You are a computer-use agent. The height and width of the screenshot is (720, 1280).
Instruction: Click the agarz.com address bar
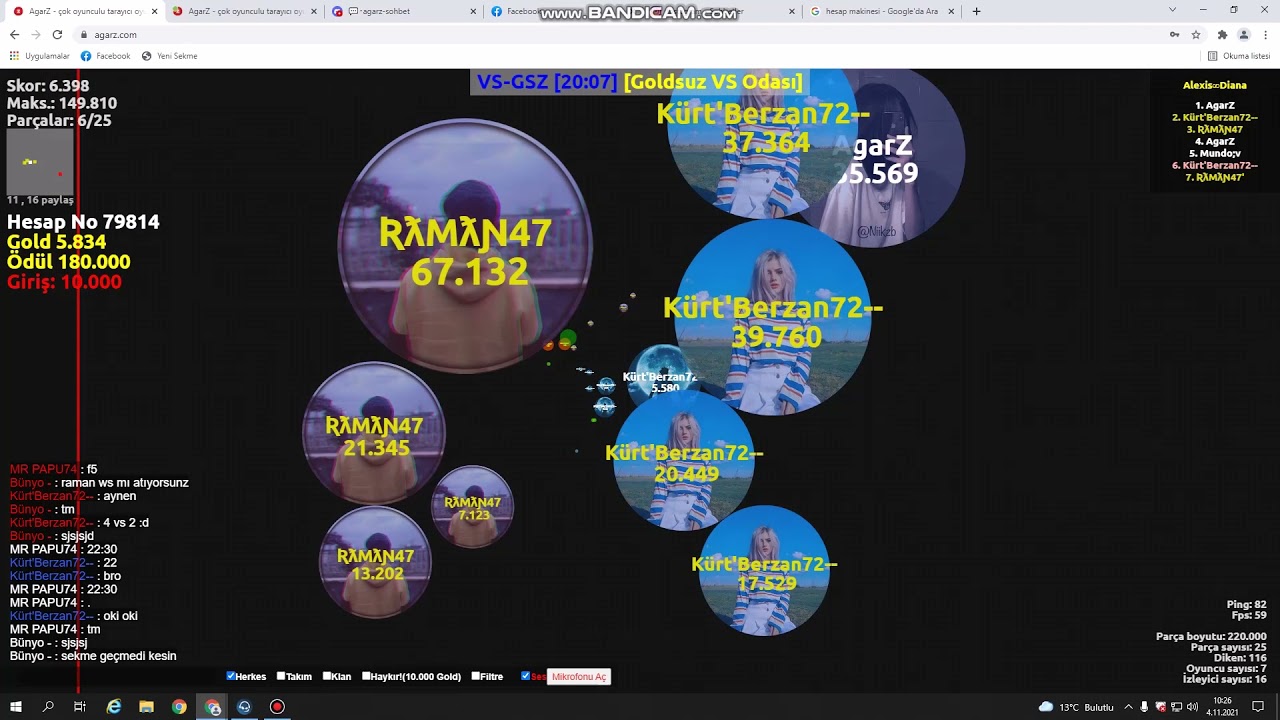point(620,34)
